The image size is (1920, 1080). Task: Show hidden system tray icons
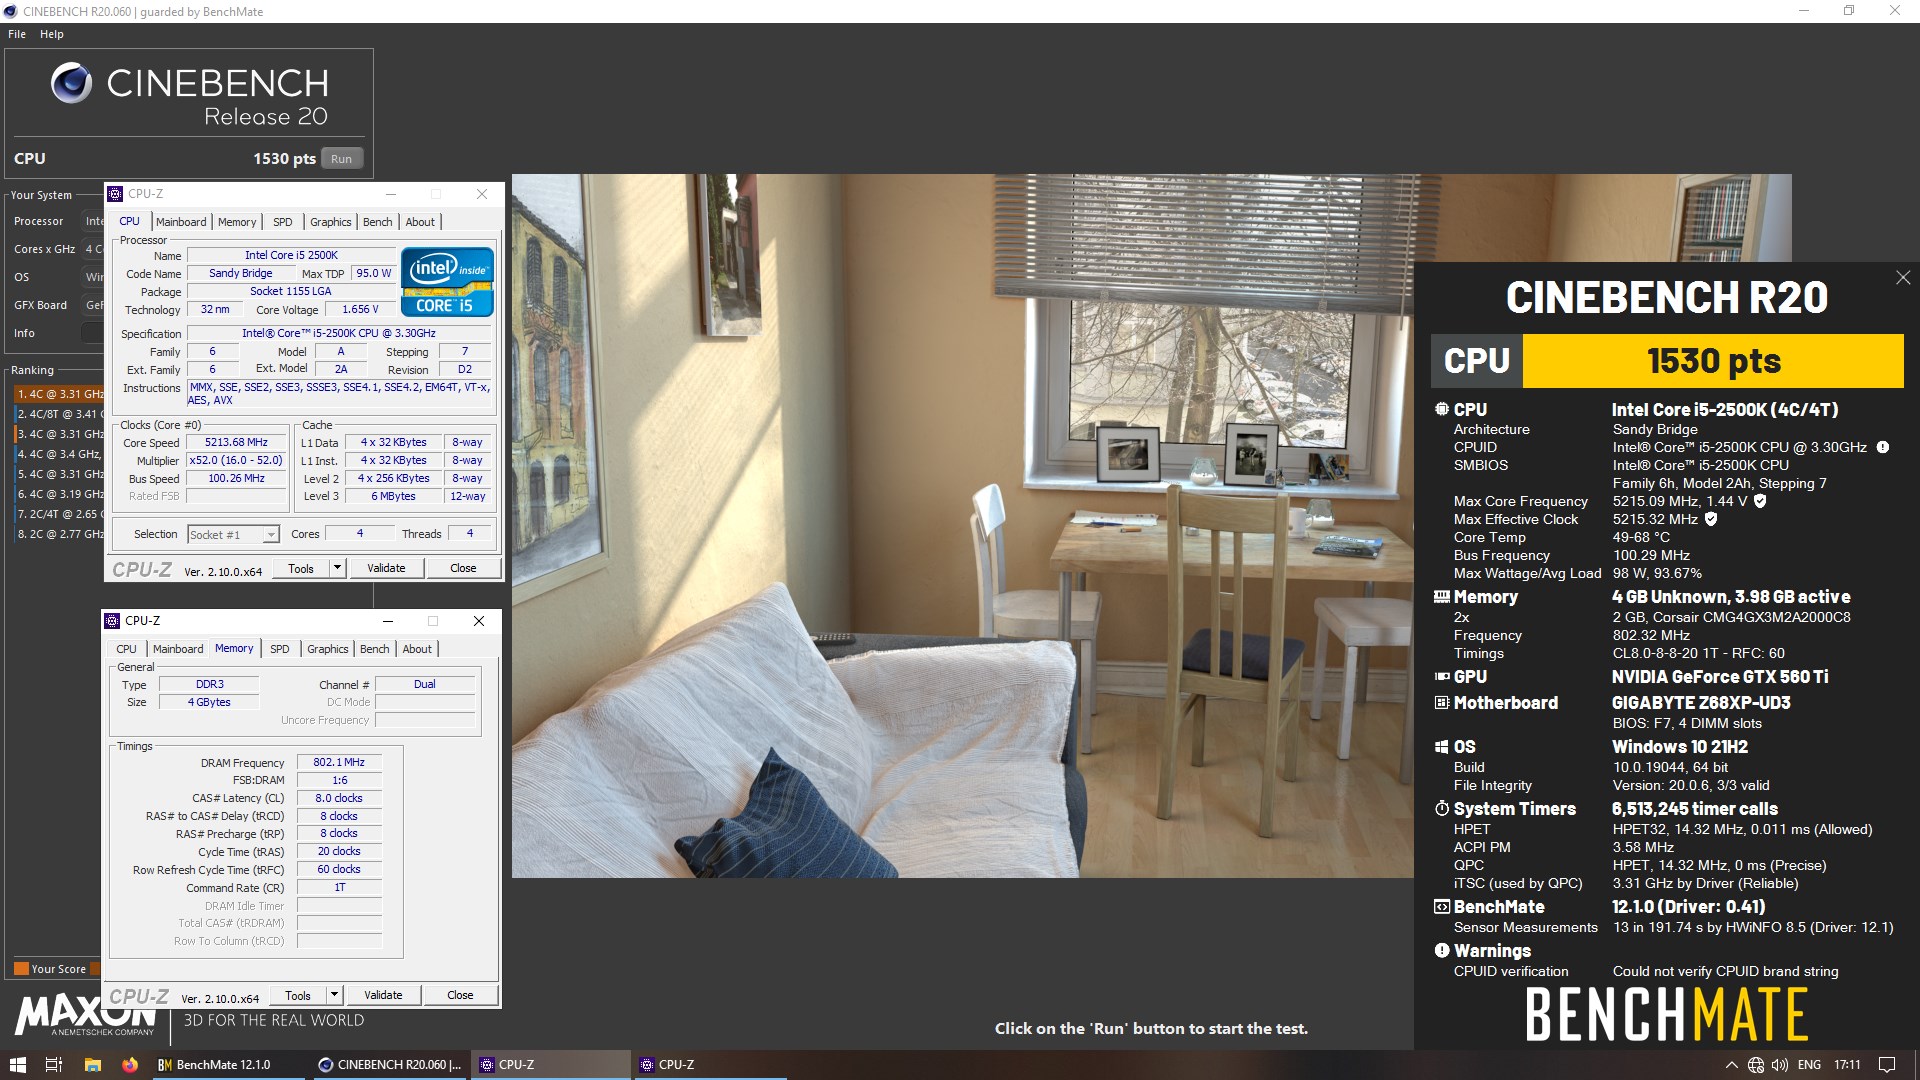click(1731, 1065)
